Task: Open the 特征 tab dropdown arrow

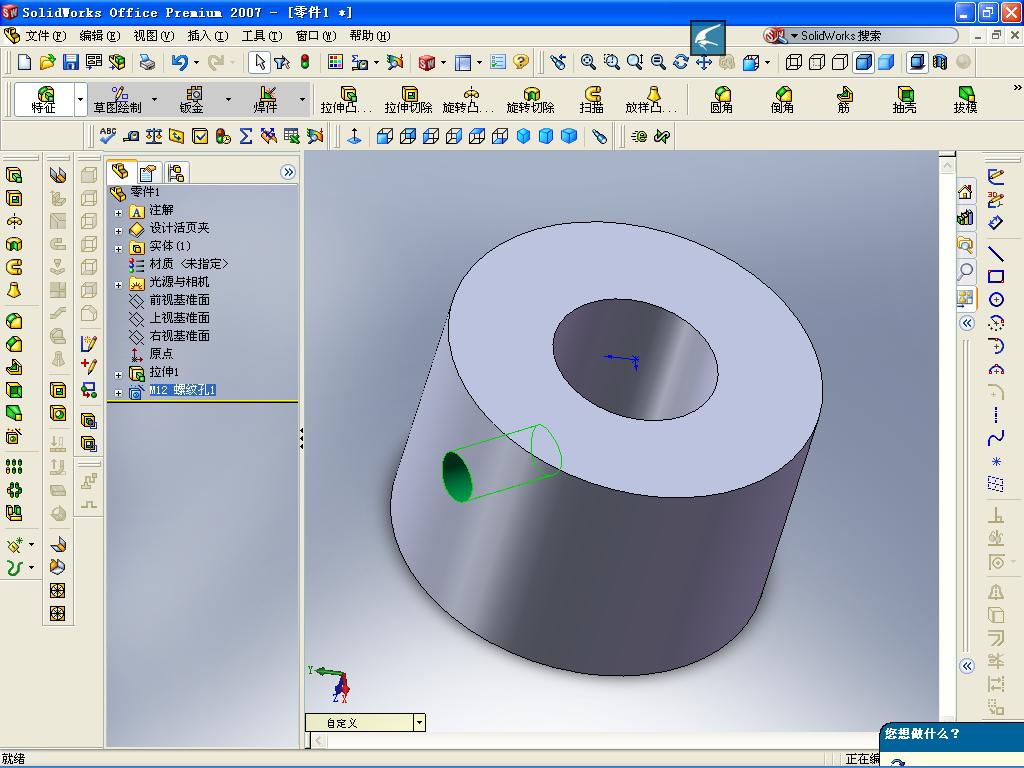Action: (x=80, y=100)
